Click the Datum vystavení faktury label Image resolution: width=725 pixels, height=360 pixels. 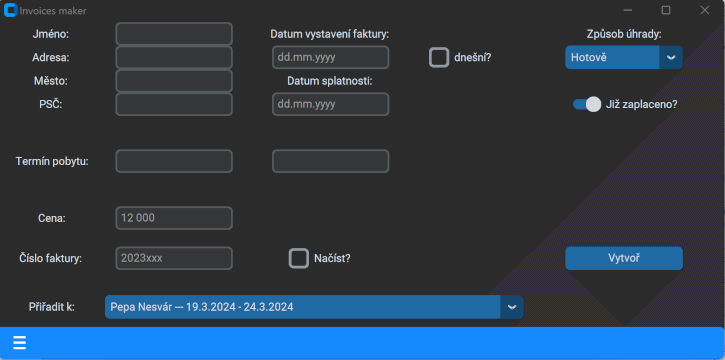pyautogui.click(x=330, y=34)
